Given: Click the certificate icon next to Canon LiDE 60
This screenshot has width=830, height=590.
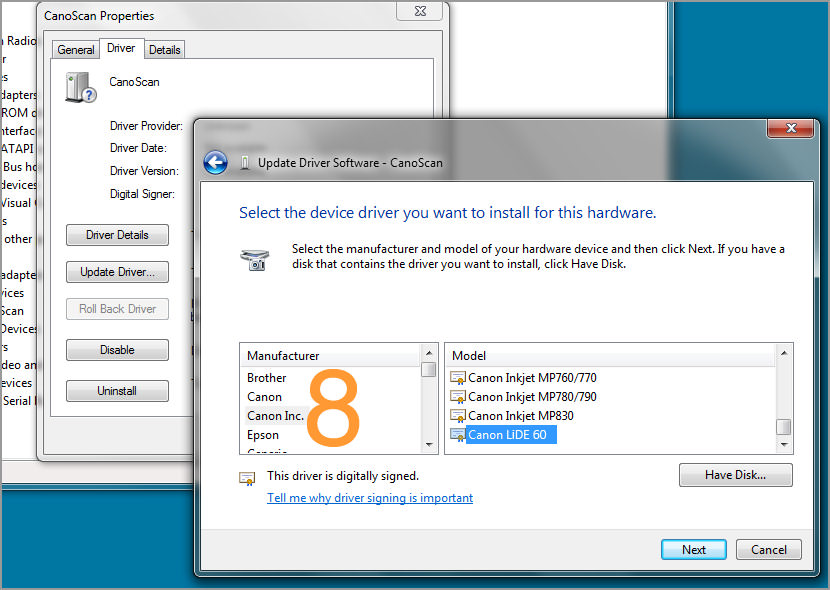Looking at the screenshot, I should click(x=458, y=435).
